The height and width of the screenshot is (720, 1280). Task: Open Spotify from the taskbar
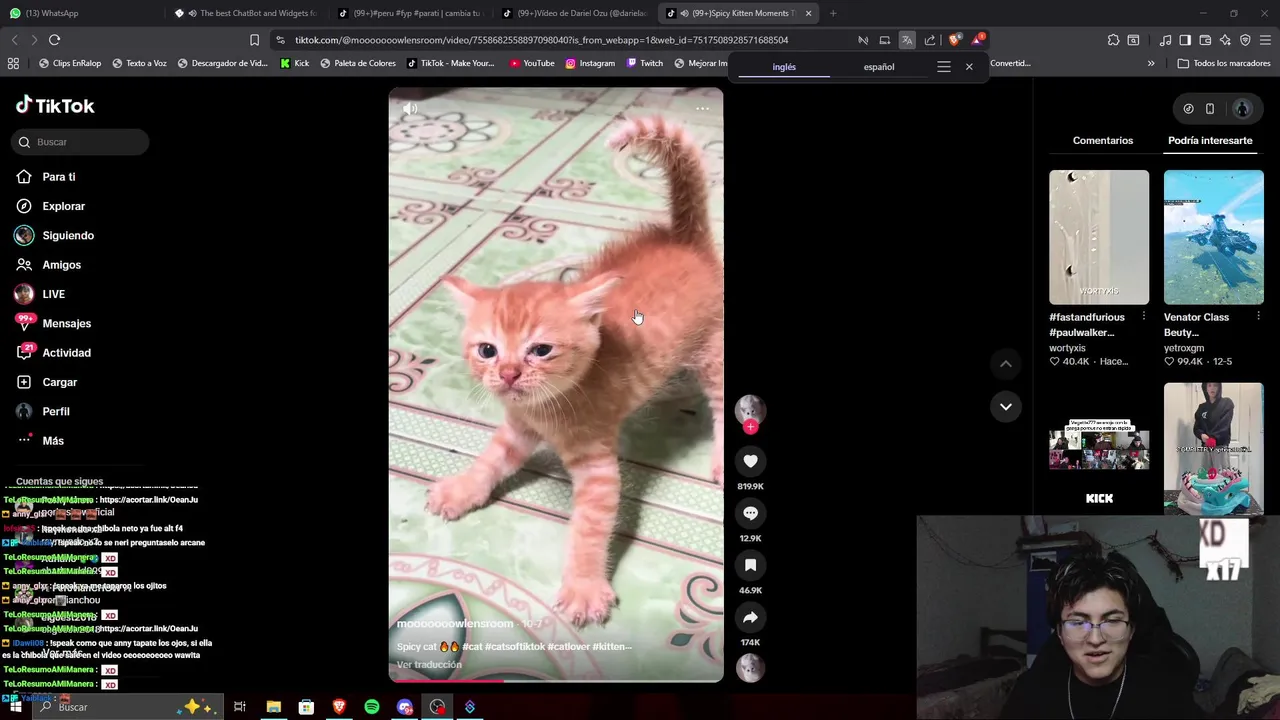click(372, 707)
